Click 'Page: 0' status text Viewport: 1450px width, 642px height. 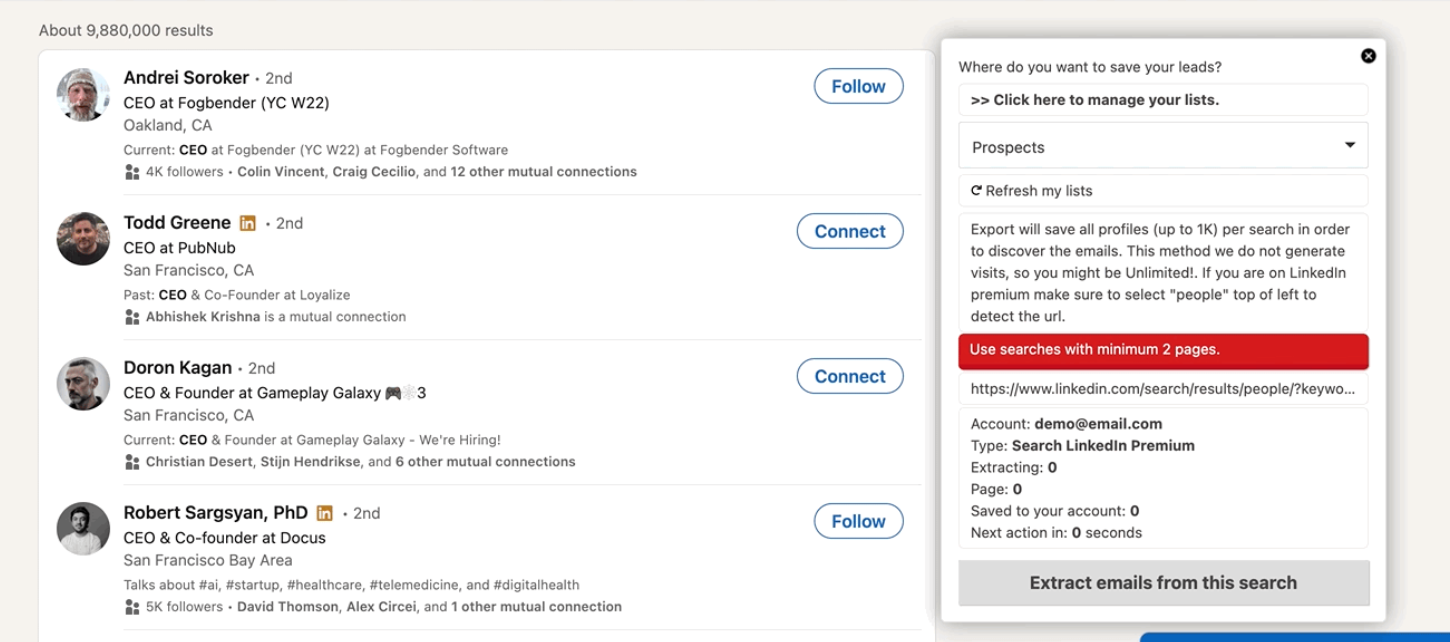(996, 490)
